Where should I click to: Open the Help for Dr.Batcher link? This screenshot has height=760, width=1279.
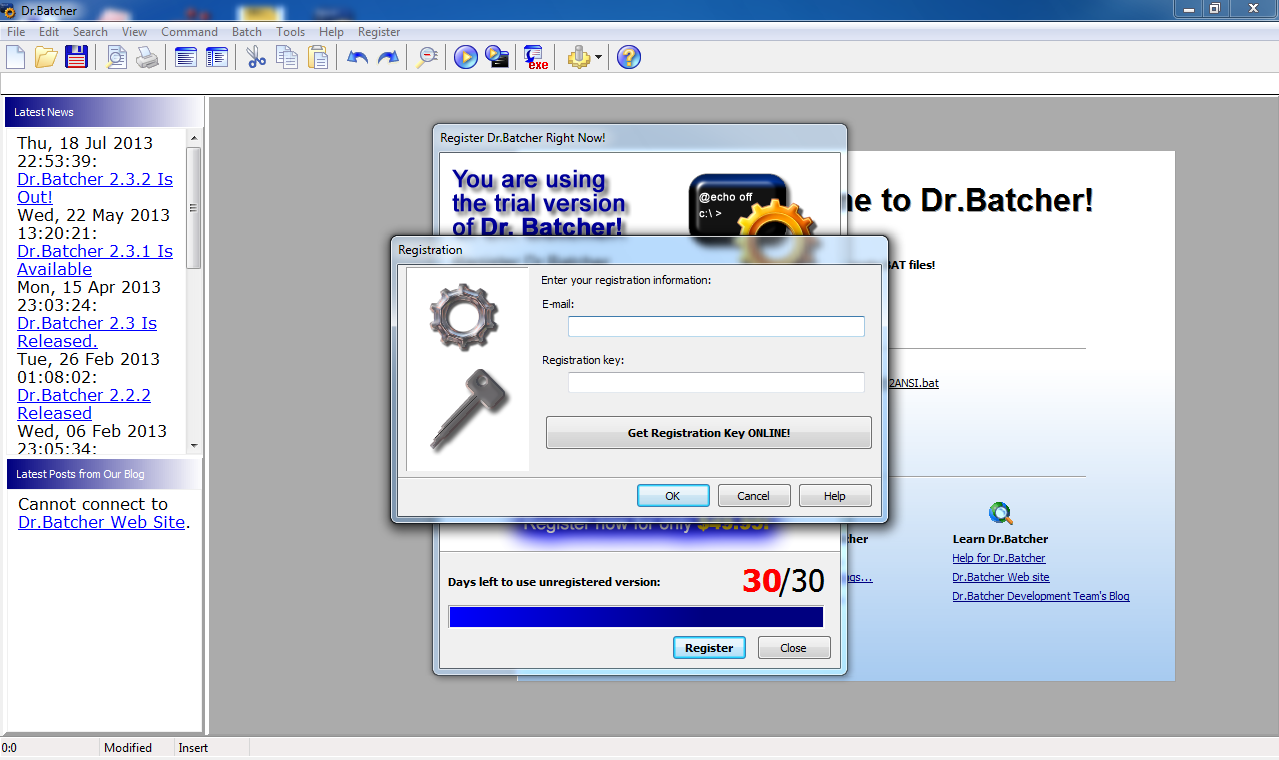tap(999, 558)
